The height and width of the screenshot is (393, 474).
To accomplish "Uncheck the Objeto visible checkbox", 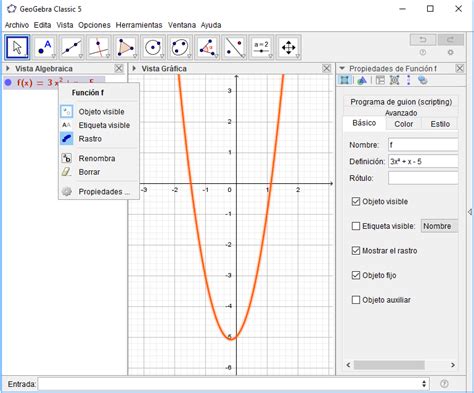I will [356, 202].
